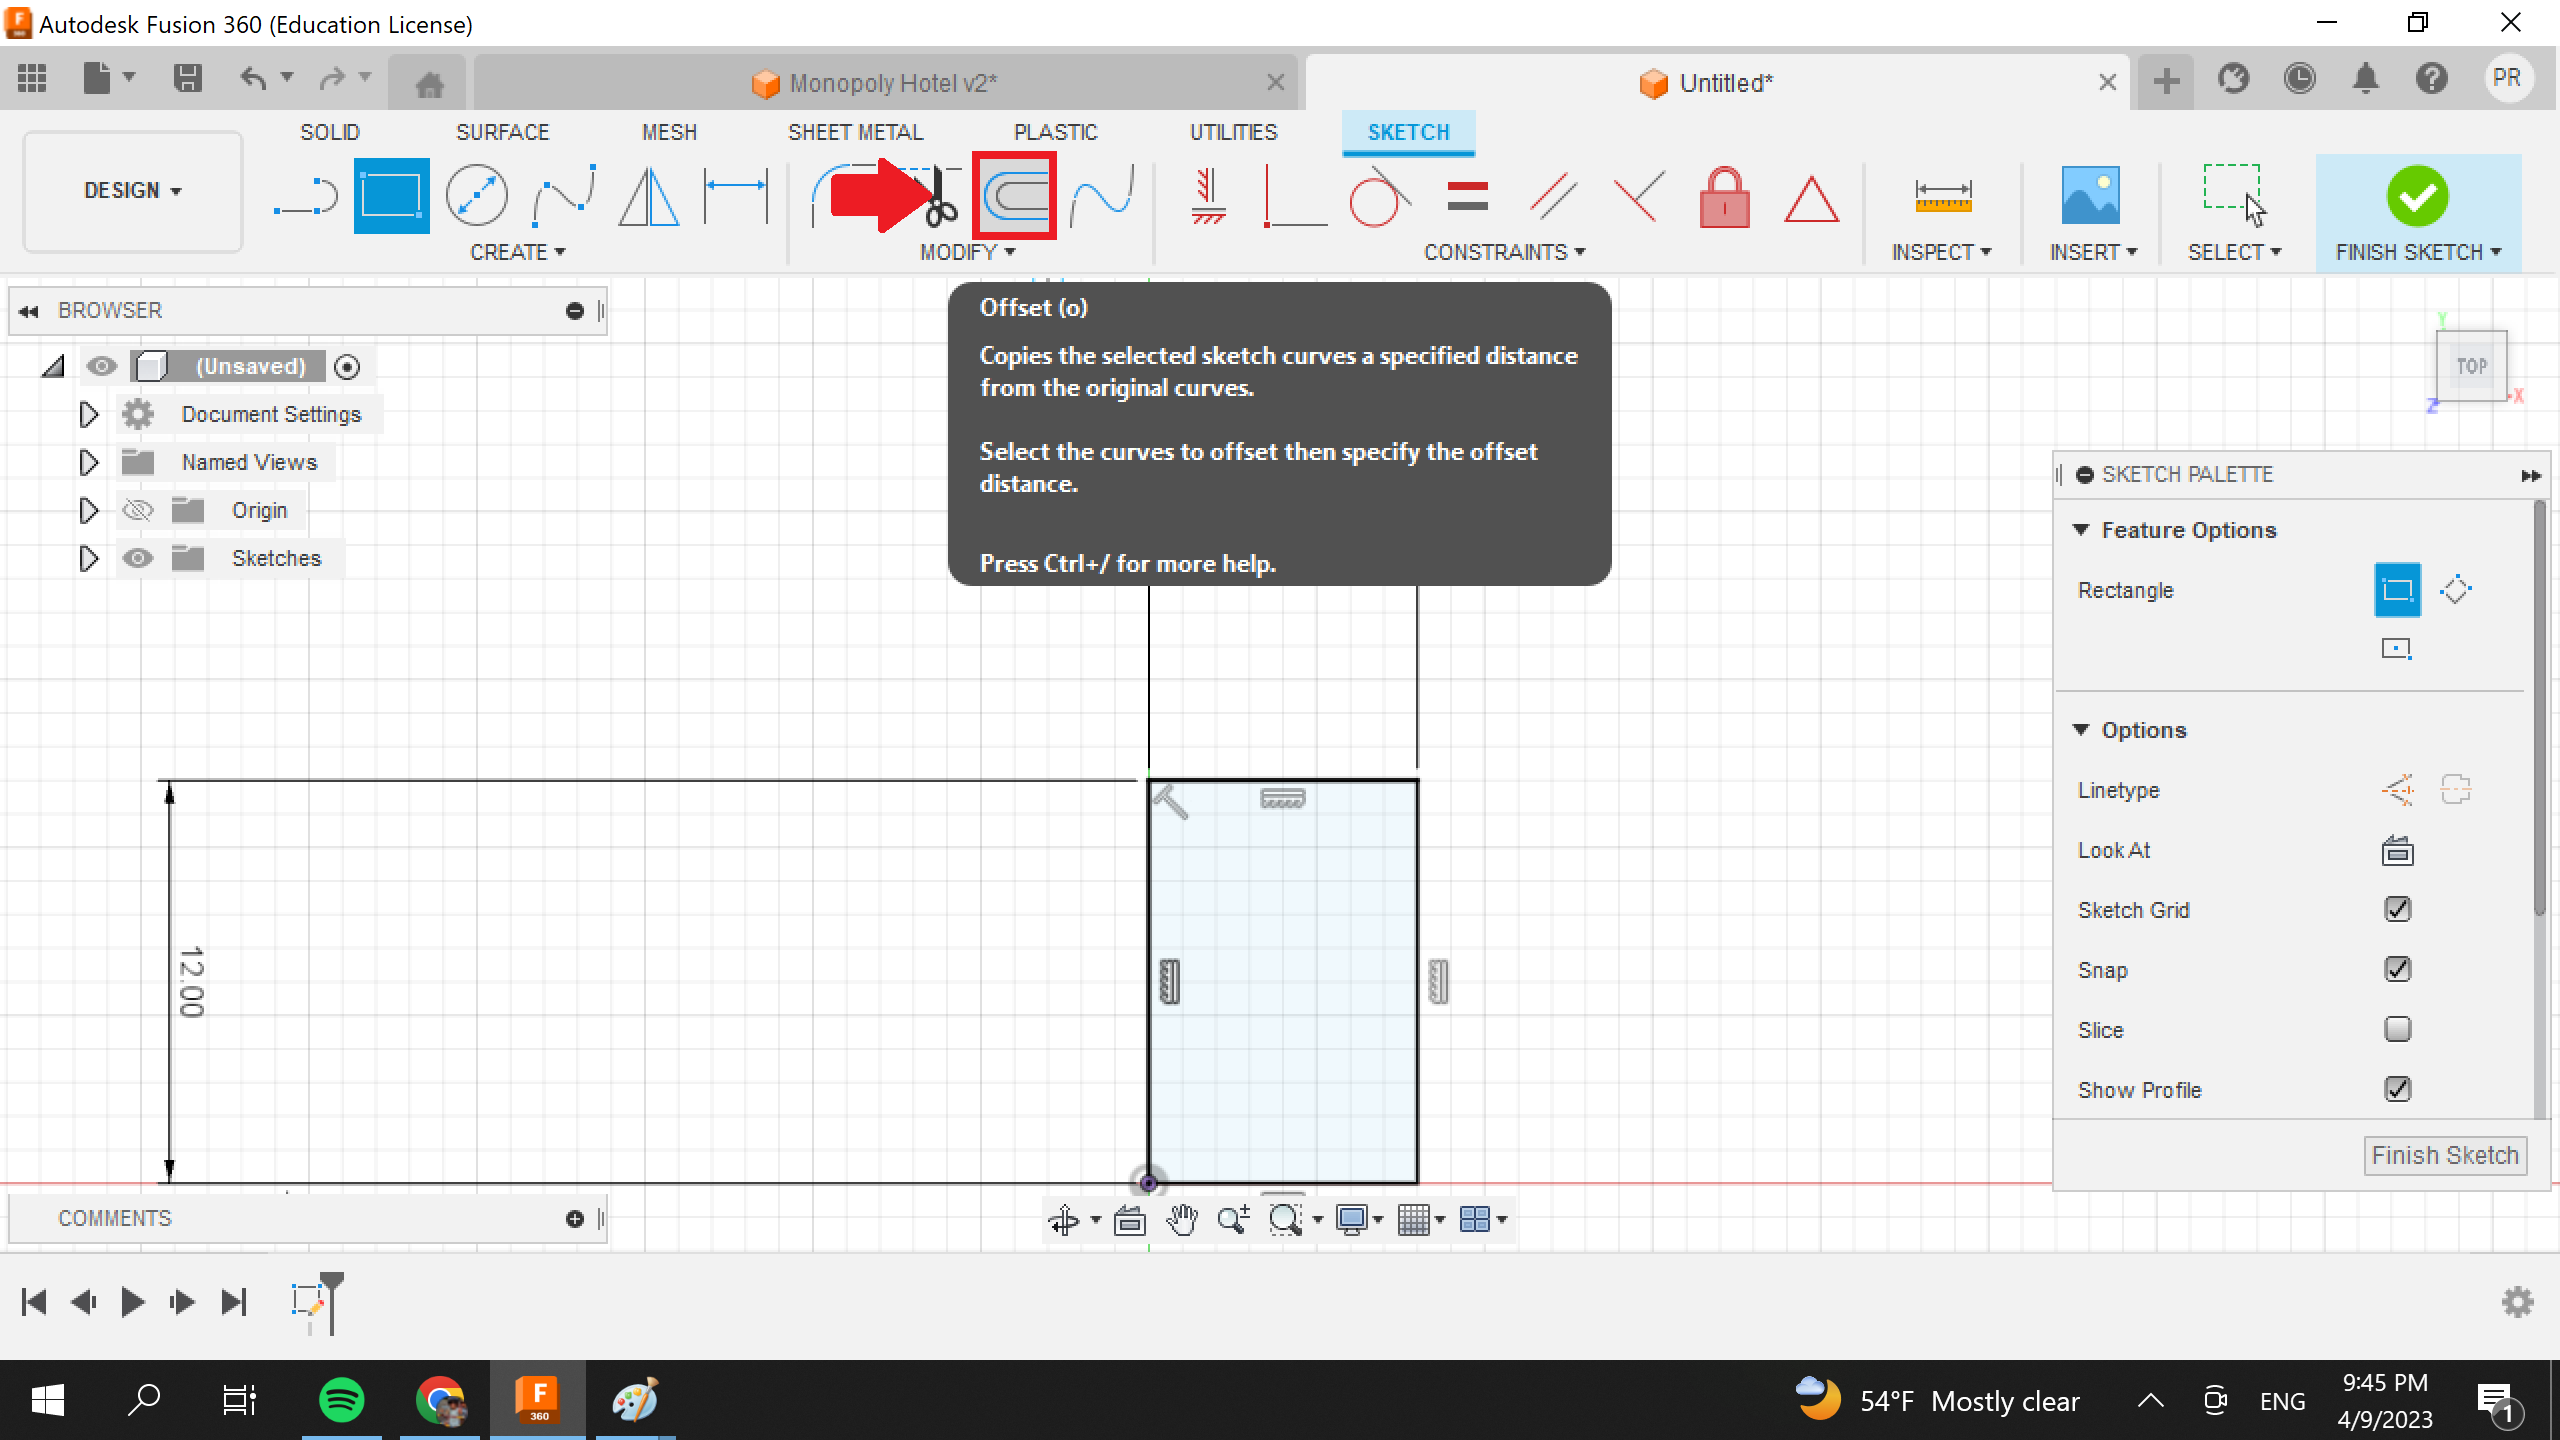Click the Finish Sketch button in Sketch Palette

point(2445,1155)
